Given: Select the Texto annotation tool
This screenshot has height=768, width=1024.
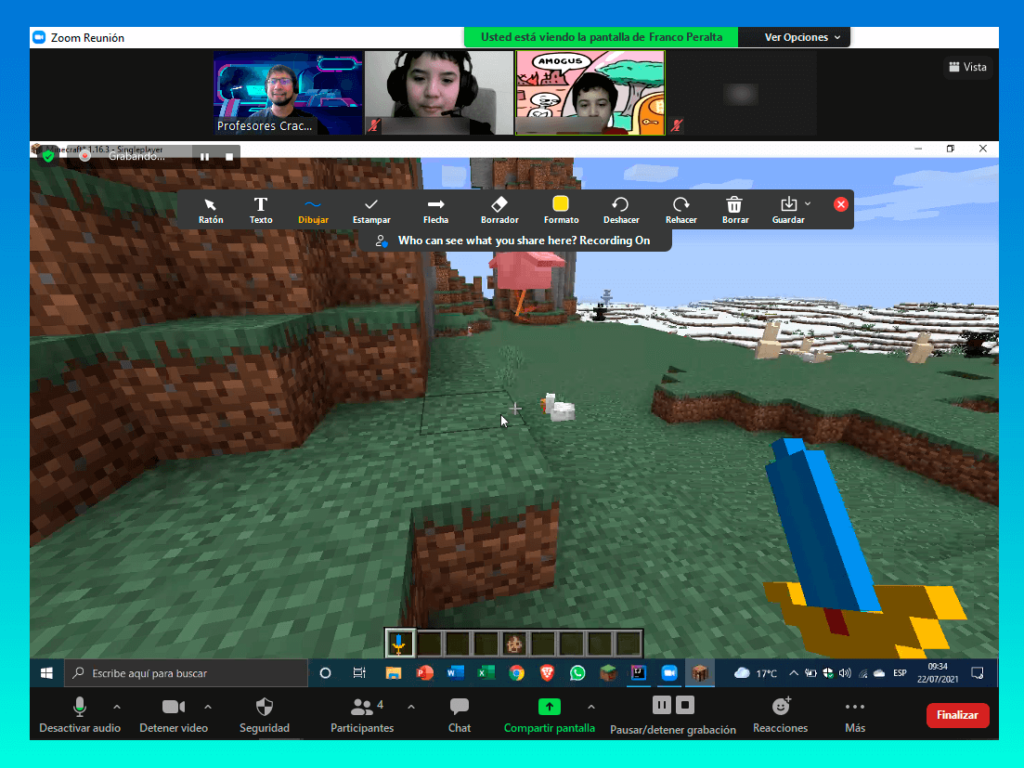Looking at the screenshot, I should pyautogui.click(x=261, y=210).
